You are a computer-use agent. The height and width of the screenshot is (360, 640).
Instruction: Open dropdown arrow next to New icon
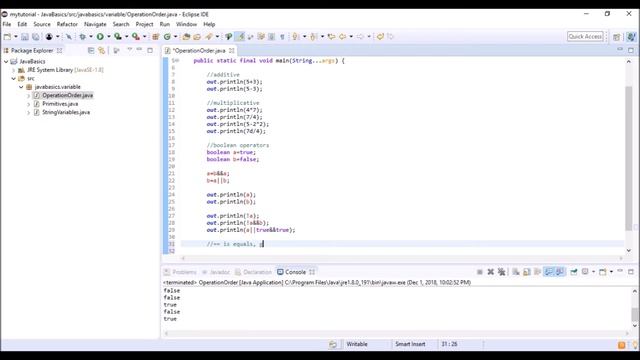(x=16, y=37)
